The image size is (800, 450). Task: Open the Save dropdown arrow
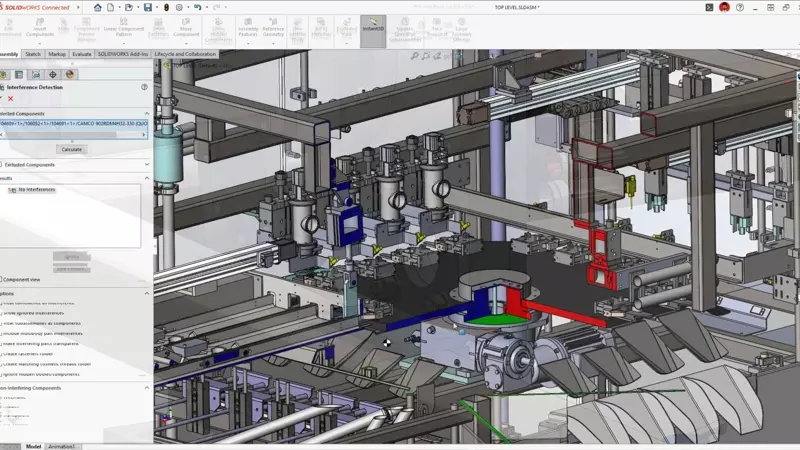[x=157, y=7]
